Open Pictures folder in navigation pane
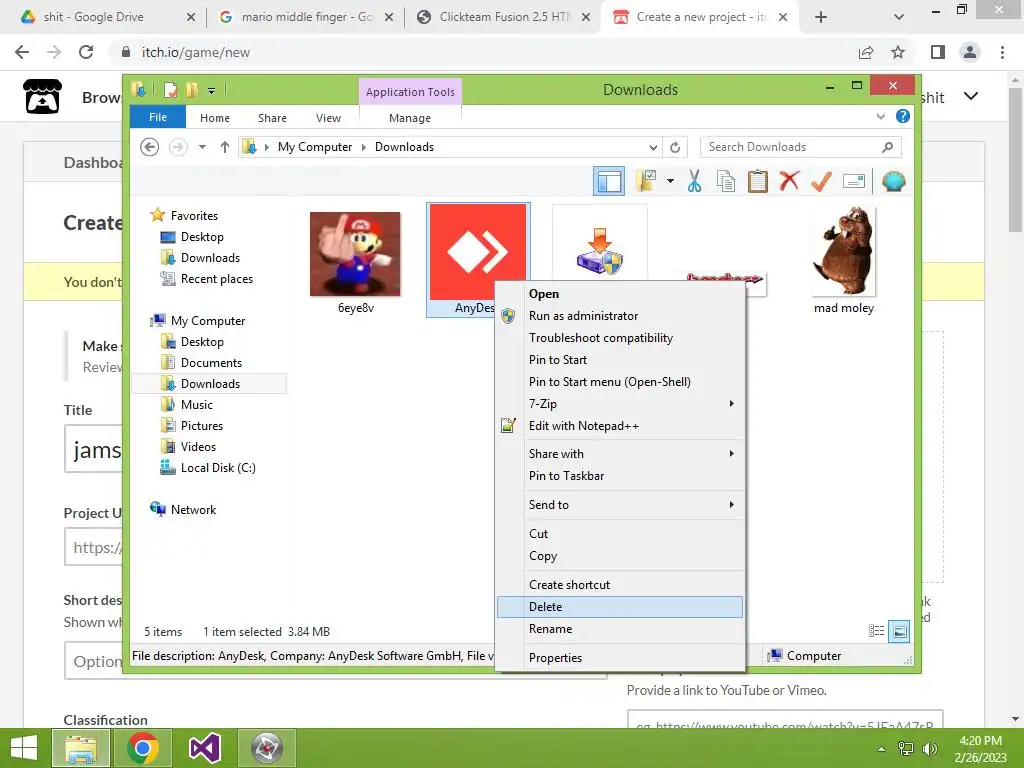 point(201,426)
